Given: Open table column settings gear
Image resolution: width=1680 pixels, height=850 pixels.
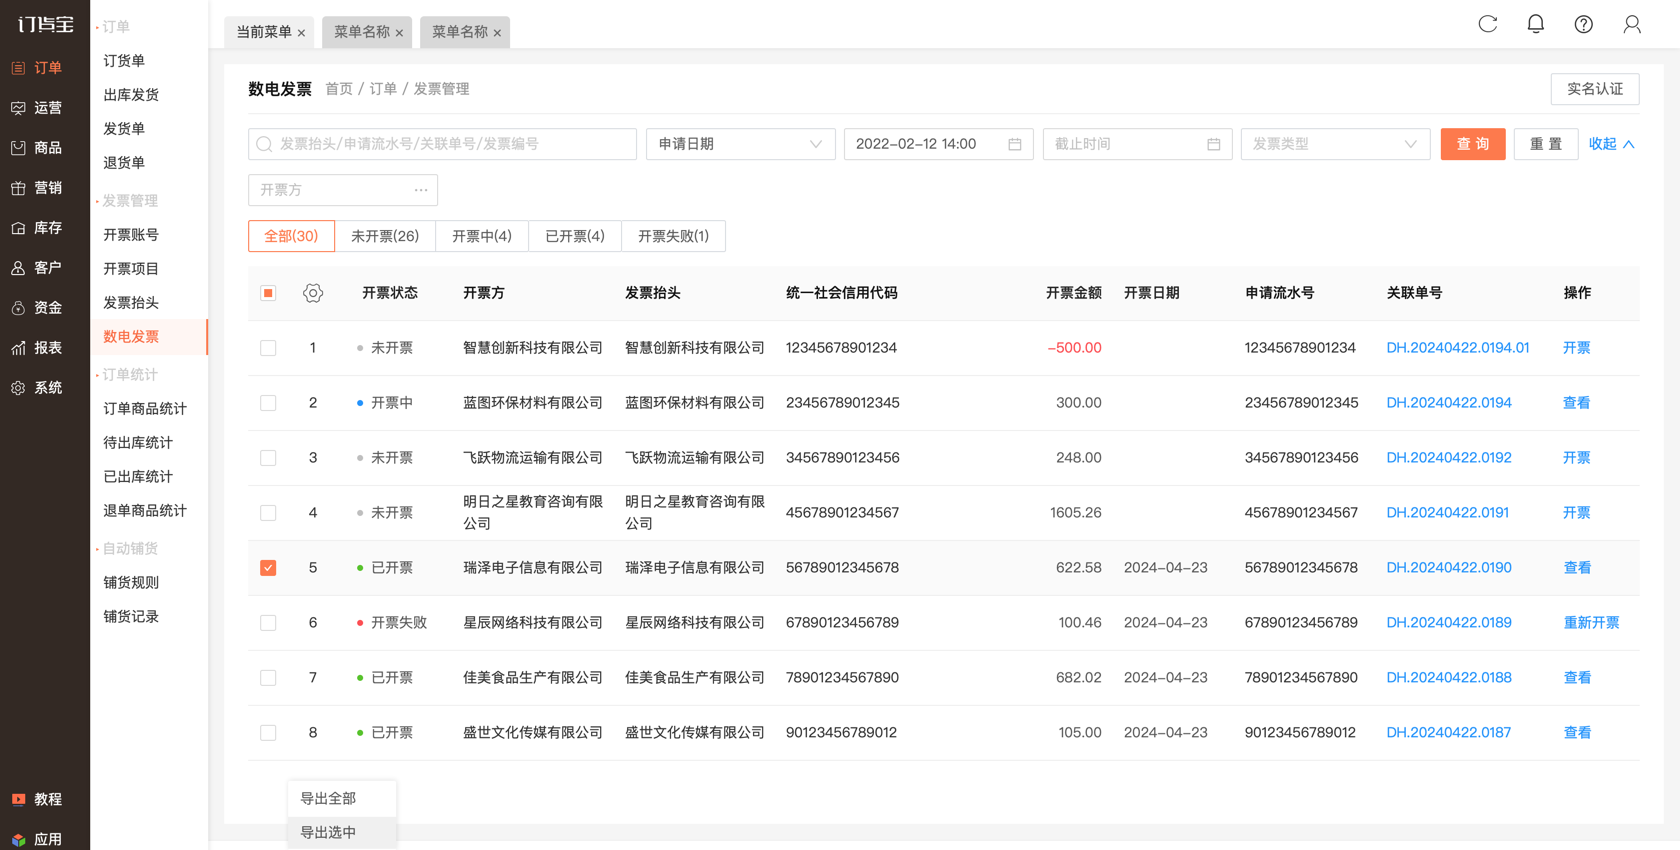Looking at the screenshot, I should [313, 293].
